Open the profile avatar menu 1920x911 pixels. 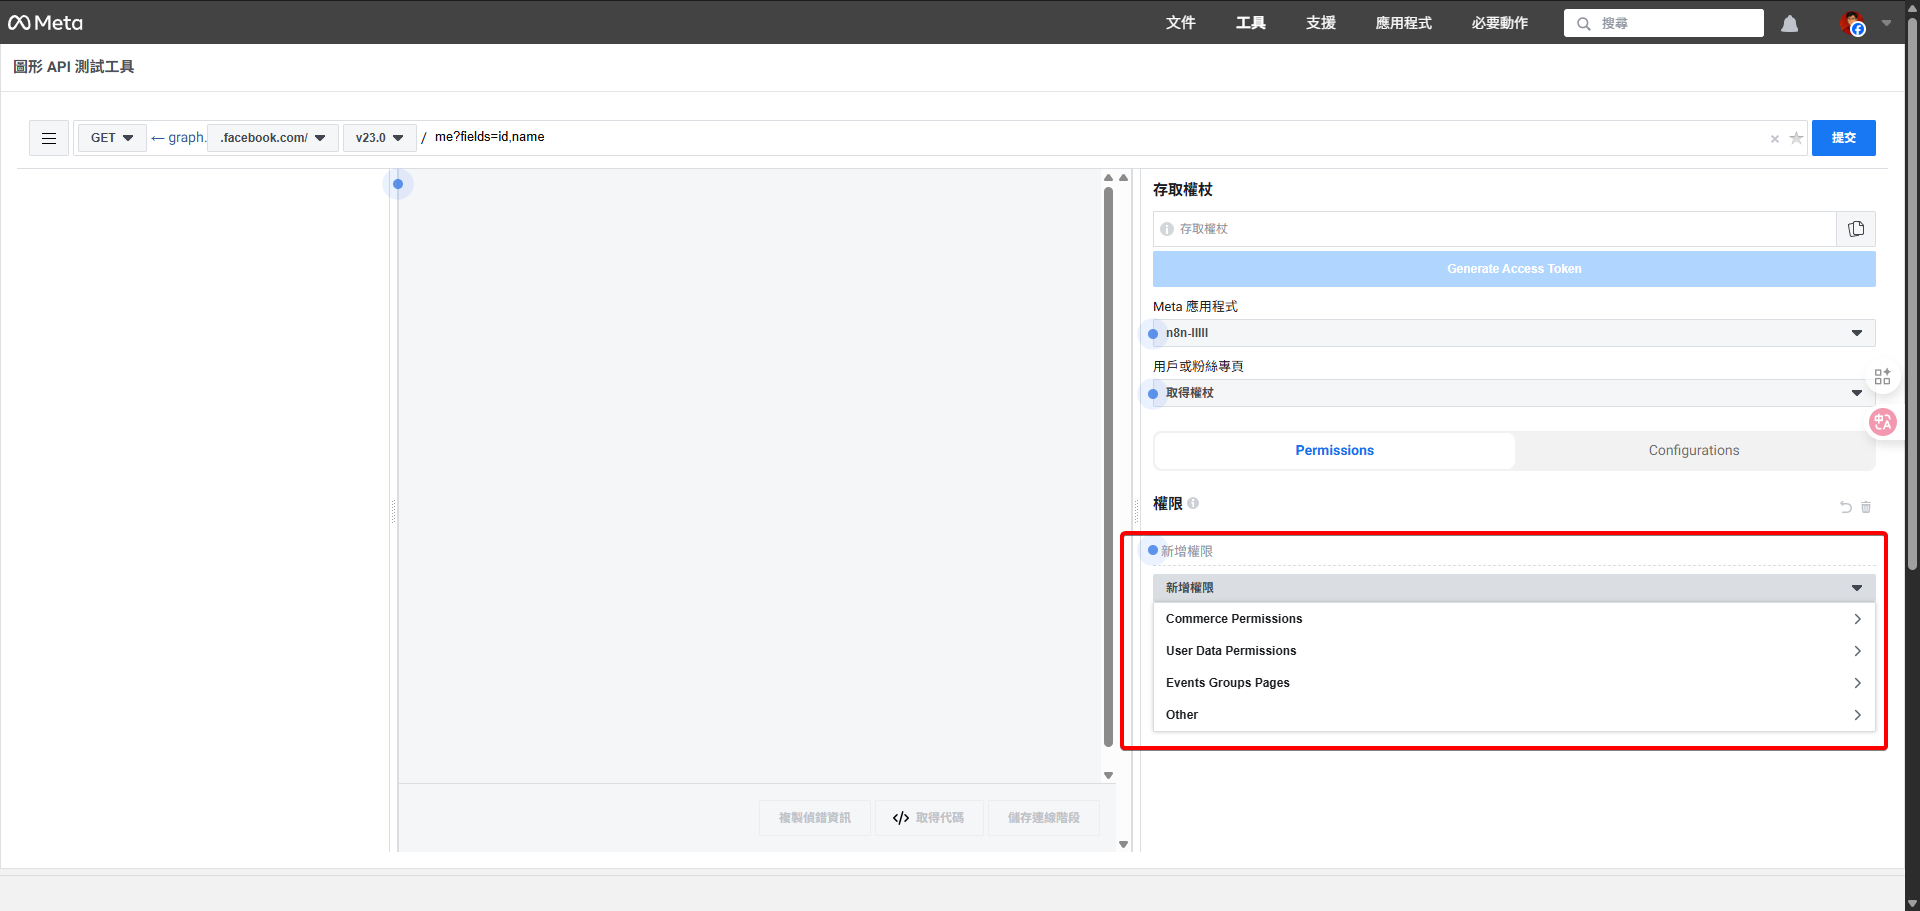1853,23
